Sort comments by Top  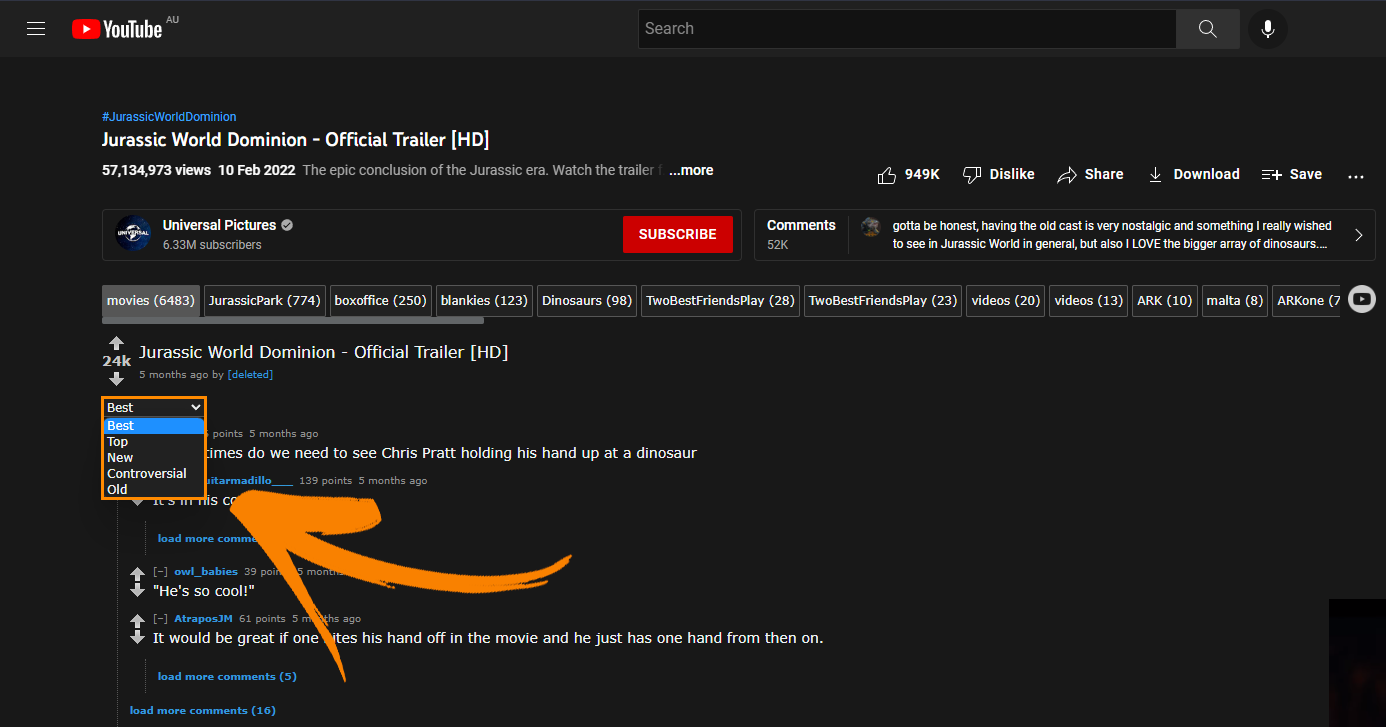154,442
